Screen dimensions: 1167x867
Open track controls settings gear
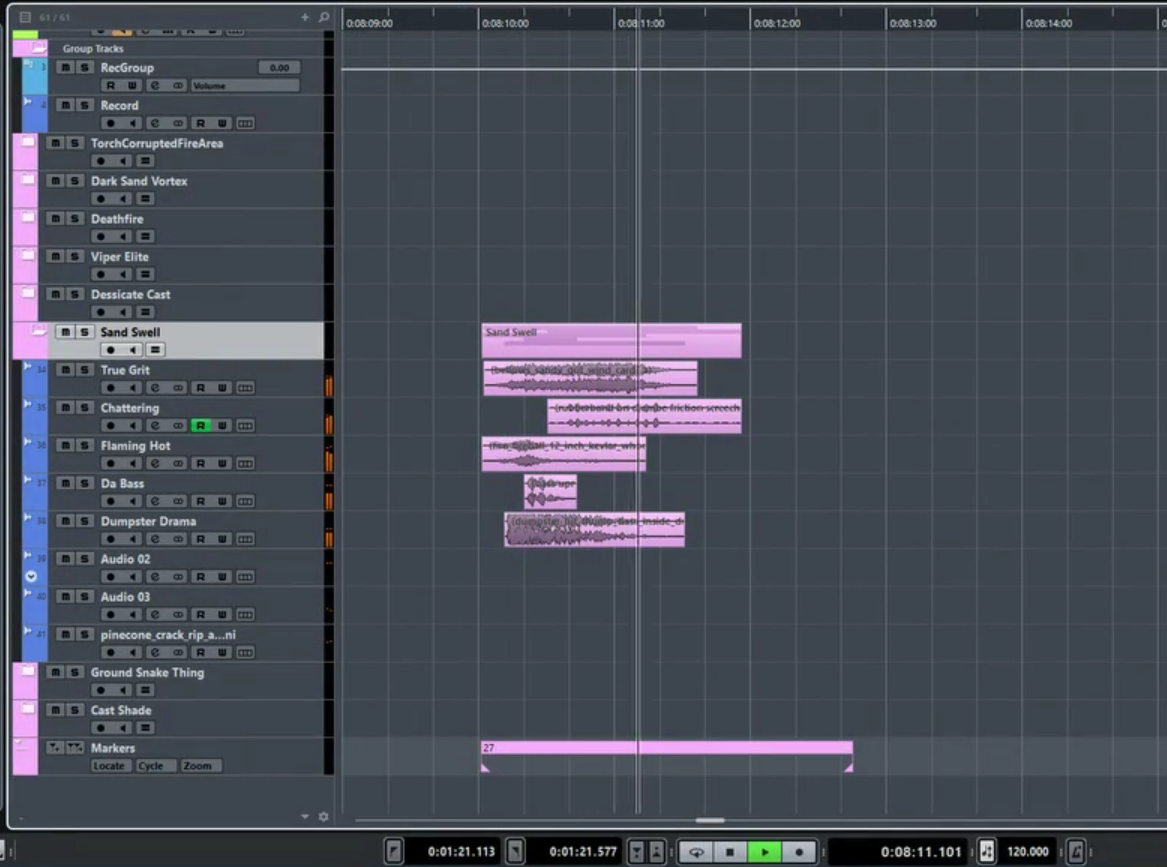tap(324, 816)
